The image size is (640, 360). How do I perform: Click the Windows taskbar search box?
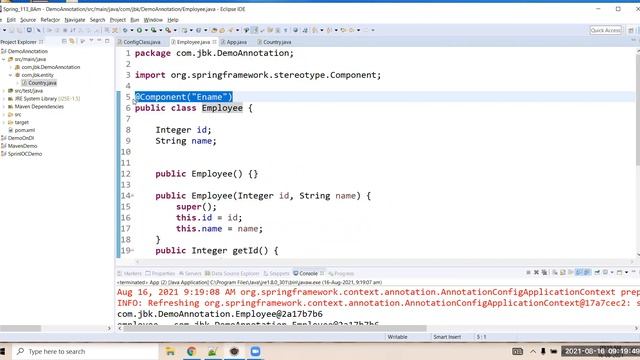85,351
